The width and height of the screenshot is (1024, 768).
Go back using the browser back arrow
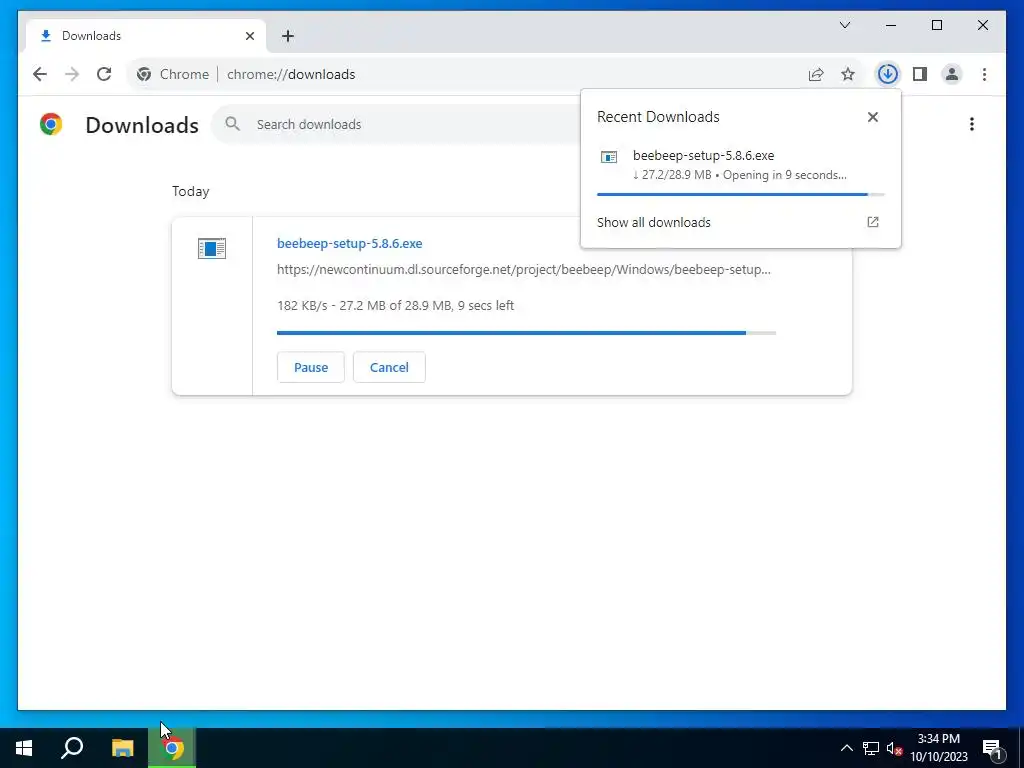[x=40, y=74]
